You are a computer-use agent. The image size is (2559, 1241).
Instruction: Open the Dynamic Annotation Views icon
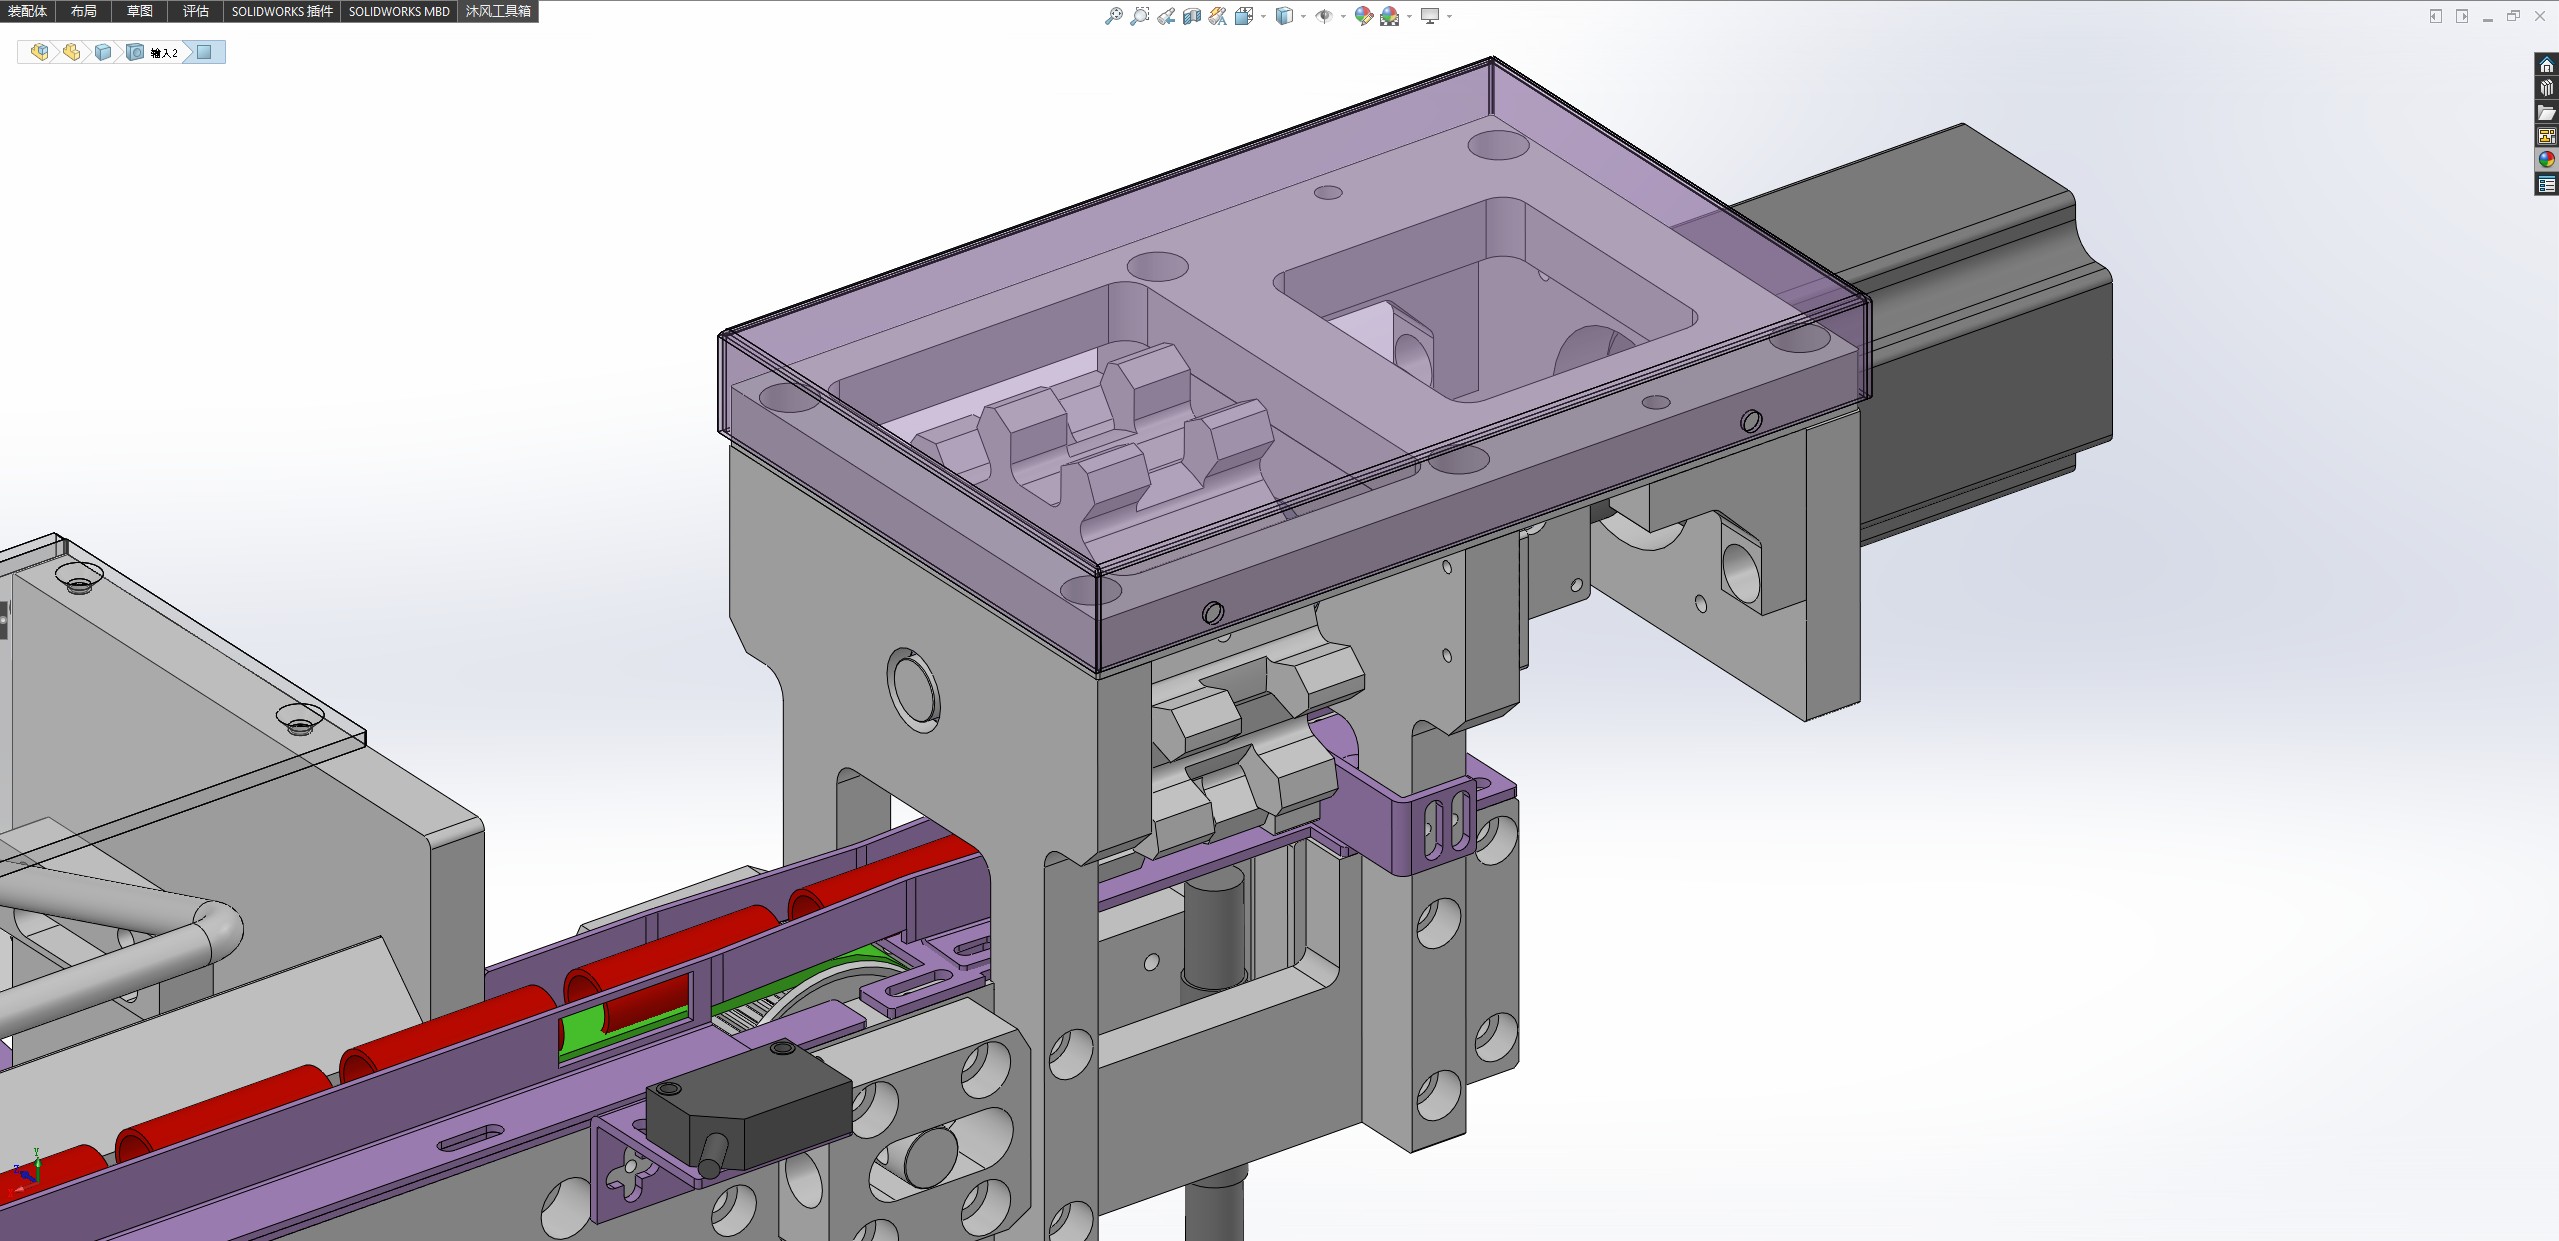1218,16
